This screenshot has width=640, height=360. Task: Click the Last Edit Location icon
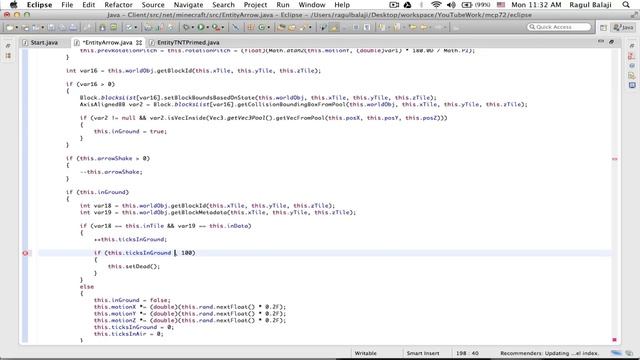(x=413, y=27)
